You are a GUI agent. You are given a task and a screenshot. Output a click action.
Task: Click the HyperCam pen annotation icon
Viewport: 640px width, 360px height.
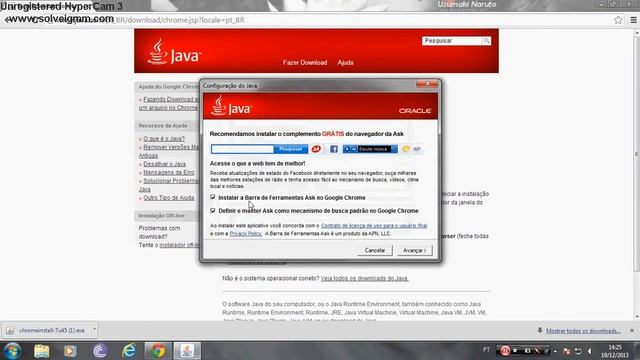point(537,351)
